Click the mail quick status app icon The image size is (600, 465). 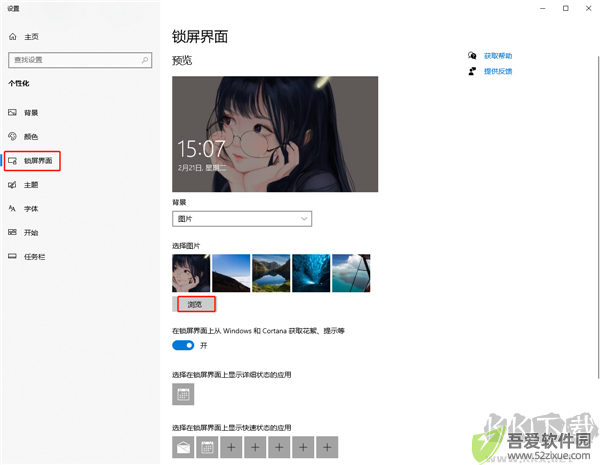(x=183, y=447)
